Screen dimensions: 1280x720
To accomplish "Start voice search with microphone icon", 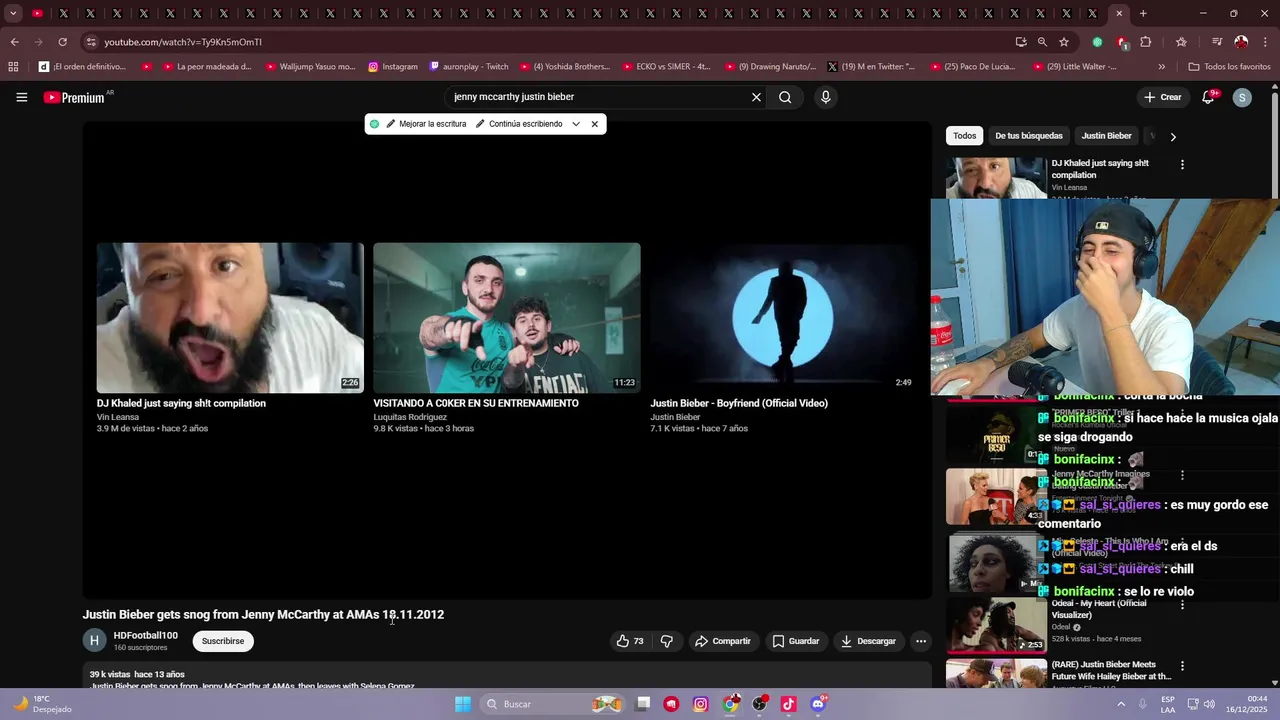I will click(825, 97).
